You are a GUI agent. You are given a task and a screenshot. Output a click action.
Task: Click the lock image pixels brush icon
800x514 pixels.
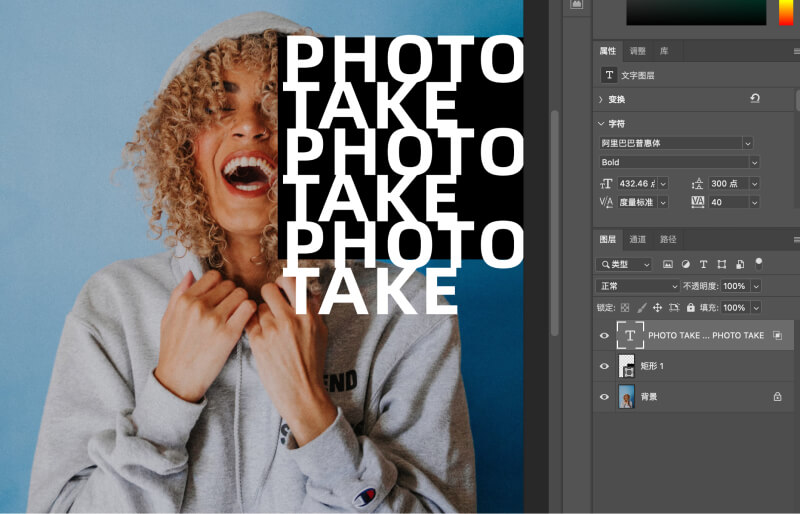coord(642,308)
